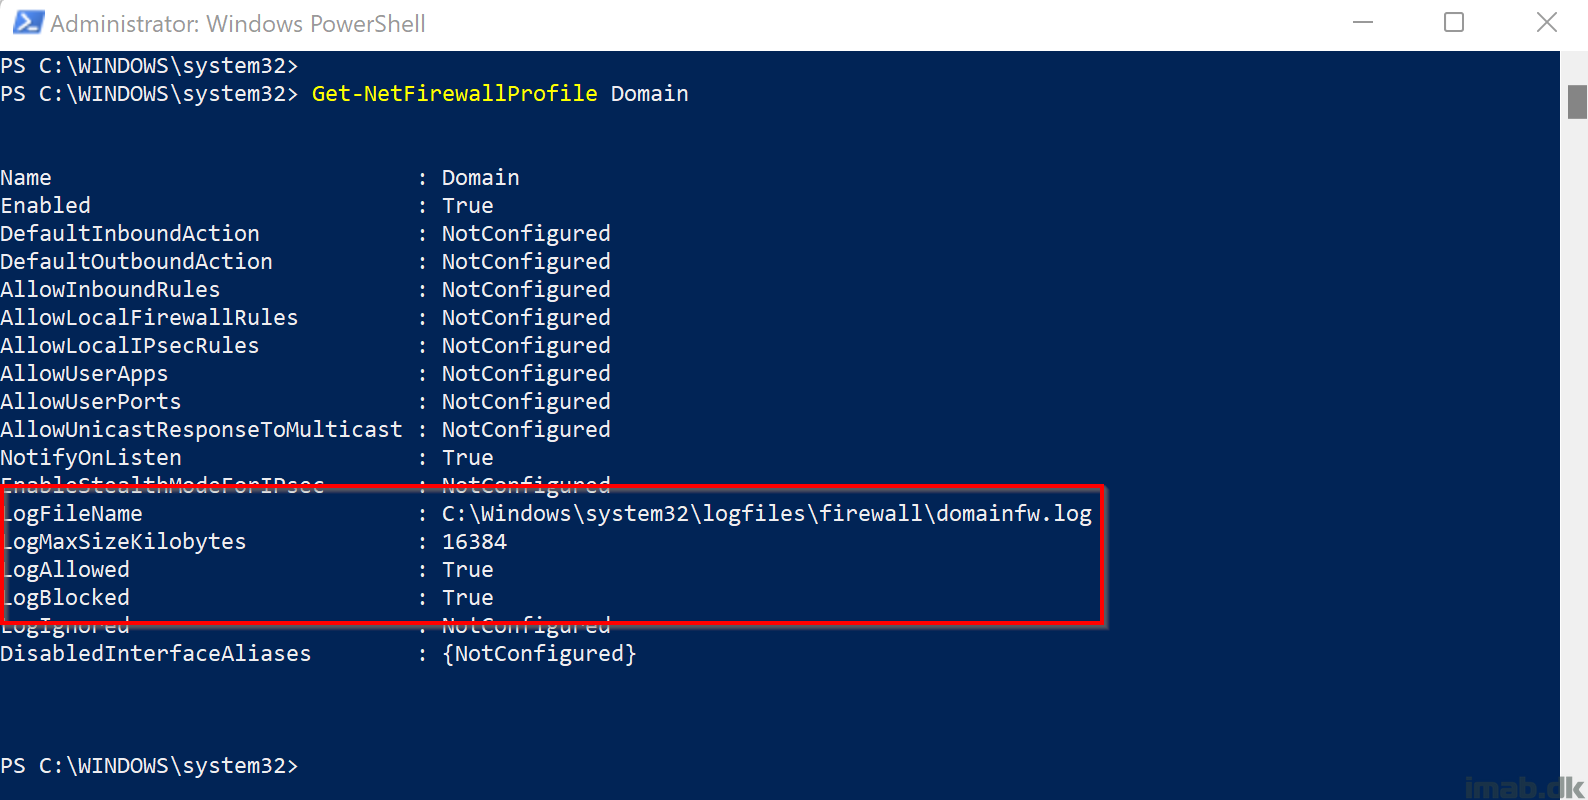Click the 'Administrator: Windows PowerShell' title text

click(238, 24)
